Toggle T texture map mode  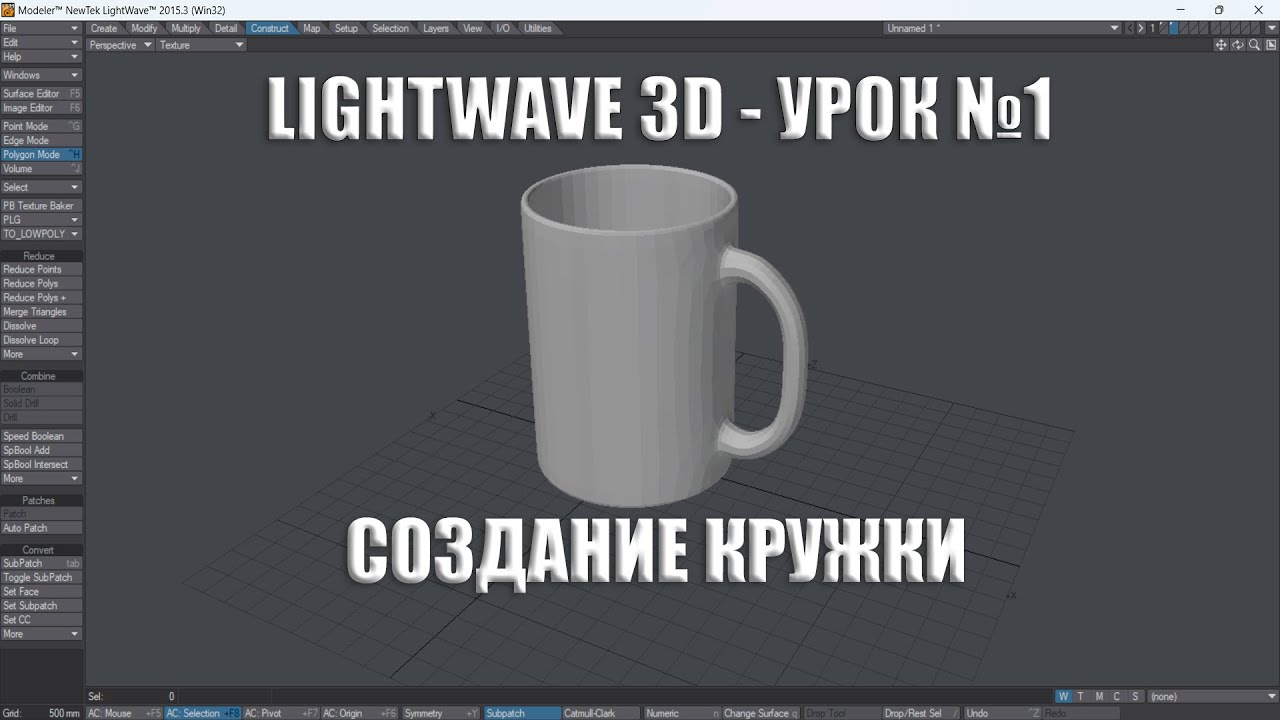click(x=1081, y=696)
